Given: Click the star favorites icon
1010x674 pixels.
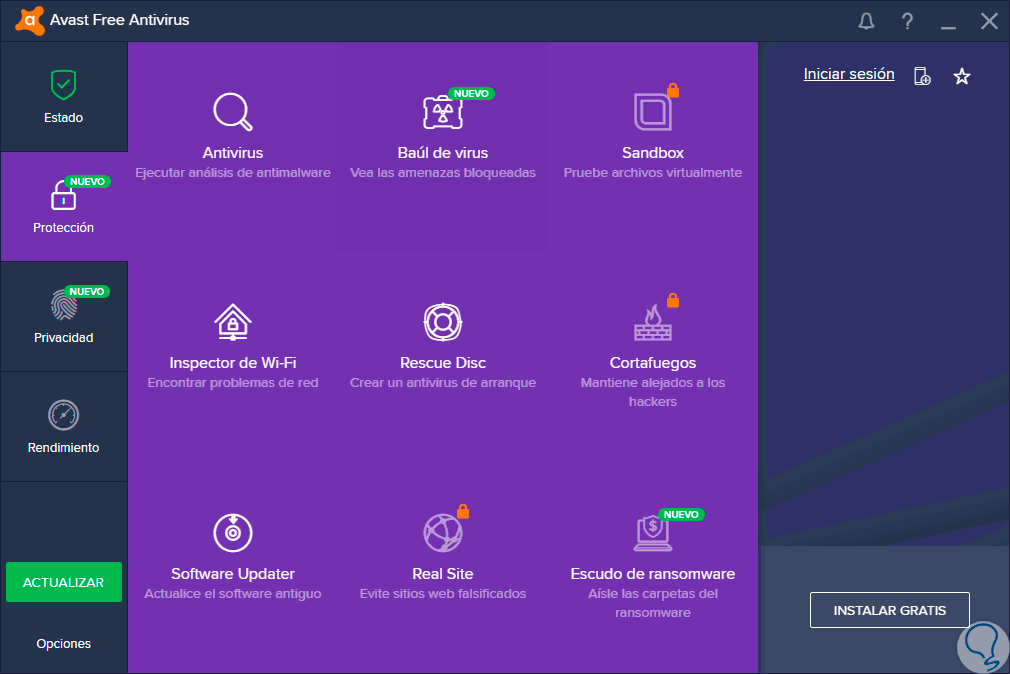Looking at the screenshot, I should click(962, 77).
